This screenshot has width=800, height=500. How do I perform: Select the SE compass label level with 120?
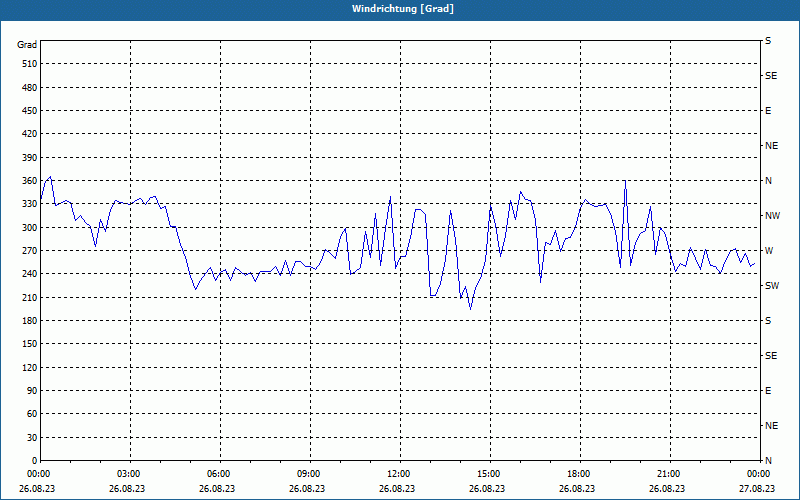click(771, 356)
